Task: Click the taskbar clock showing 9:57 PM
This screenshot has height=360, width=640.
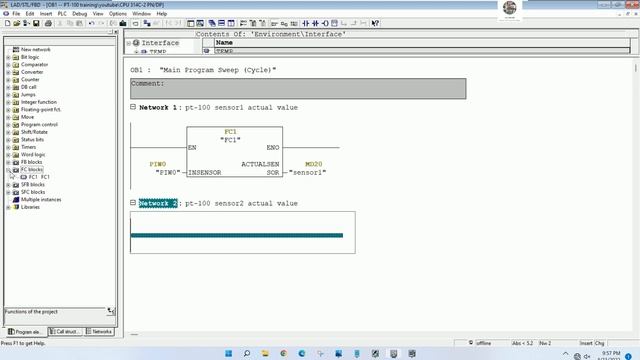Action: click(611, 353)
